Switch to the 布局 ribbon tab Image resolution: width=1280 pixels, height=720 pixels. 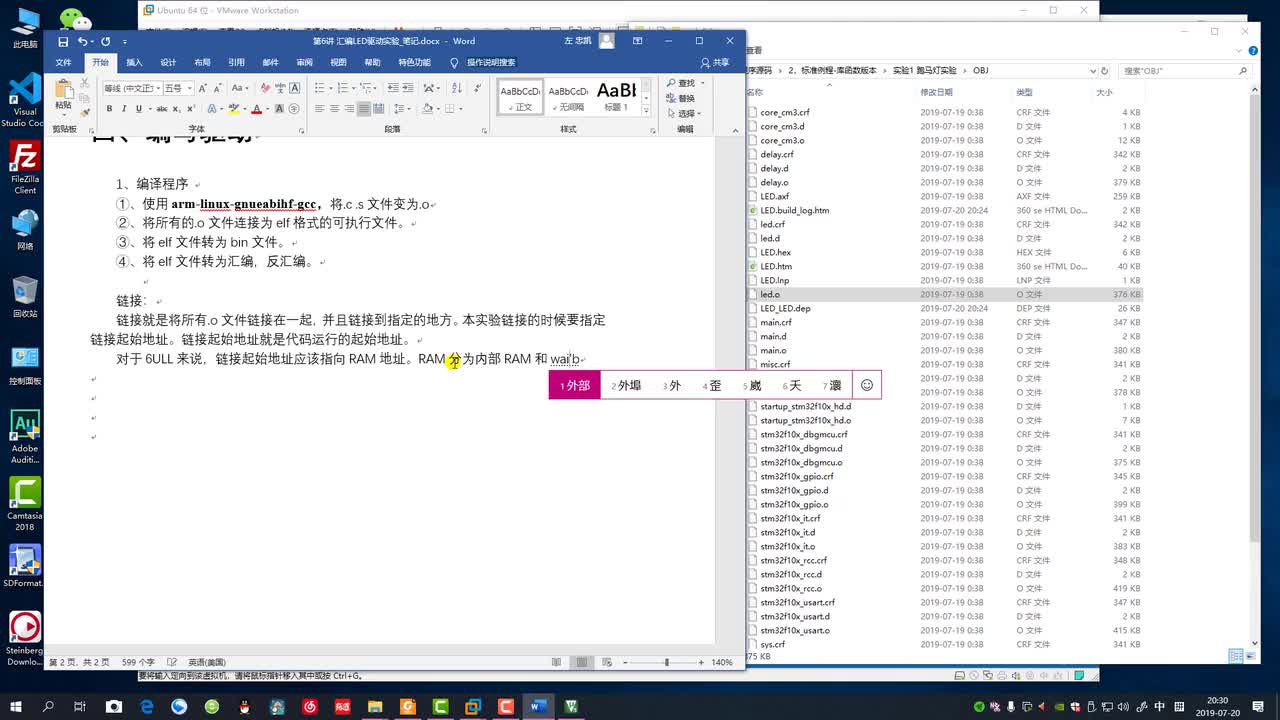(202, 62)
